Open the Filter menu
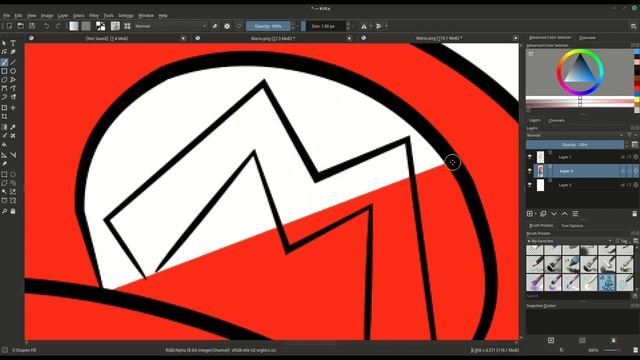 [x=94, y=16]
